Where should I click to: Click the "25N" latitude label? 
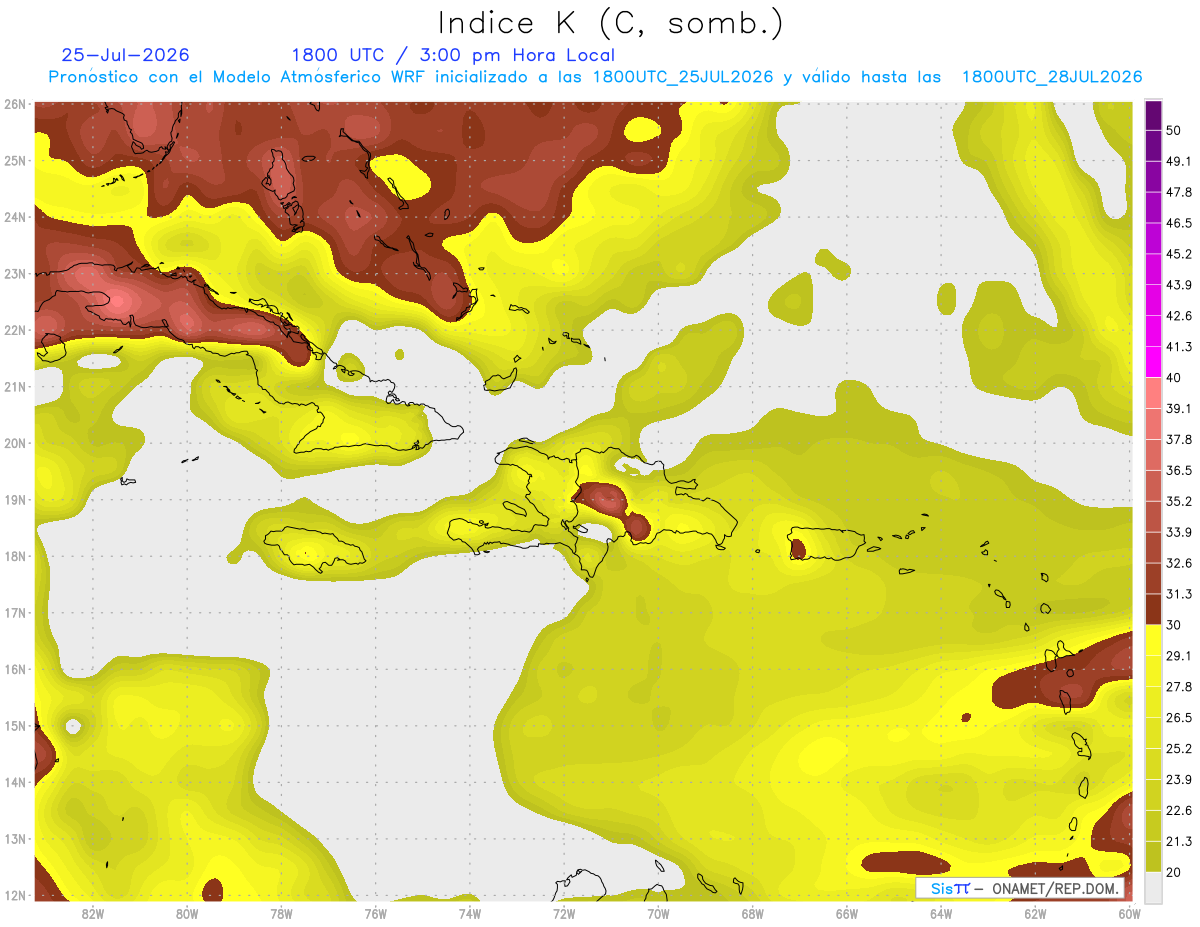[x=15, y=160]
